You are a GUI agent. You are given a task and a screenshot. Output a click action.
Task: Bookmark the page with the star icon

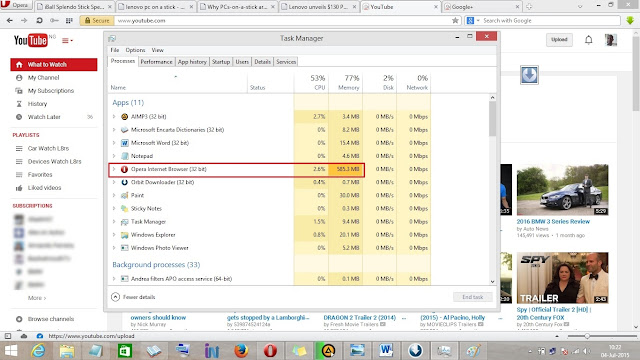click(455, 20)
